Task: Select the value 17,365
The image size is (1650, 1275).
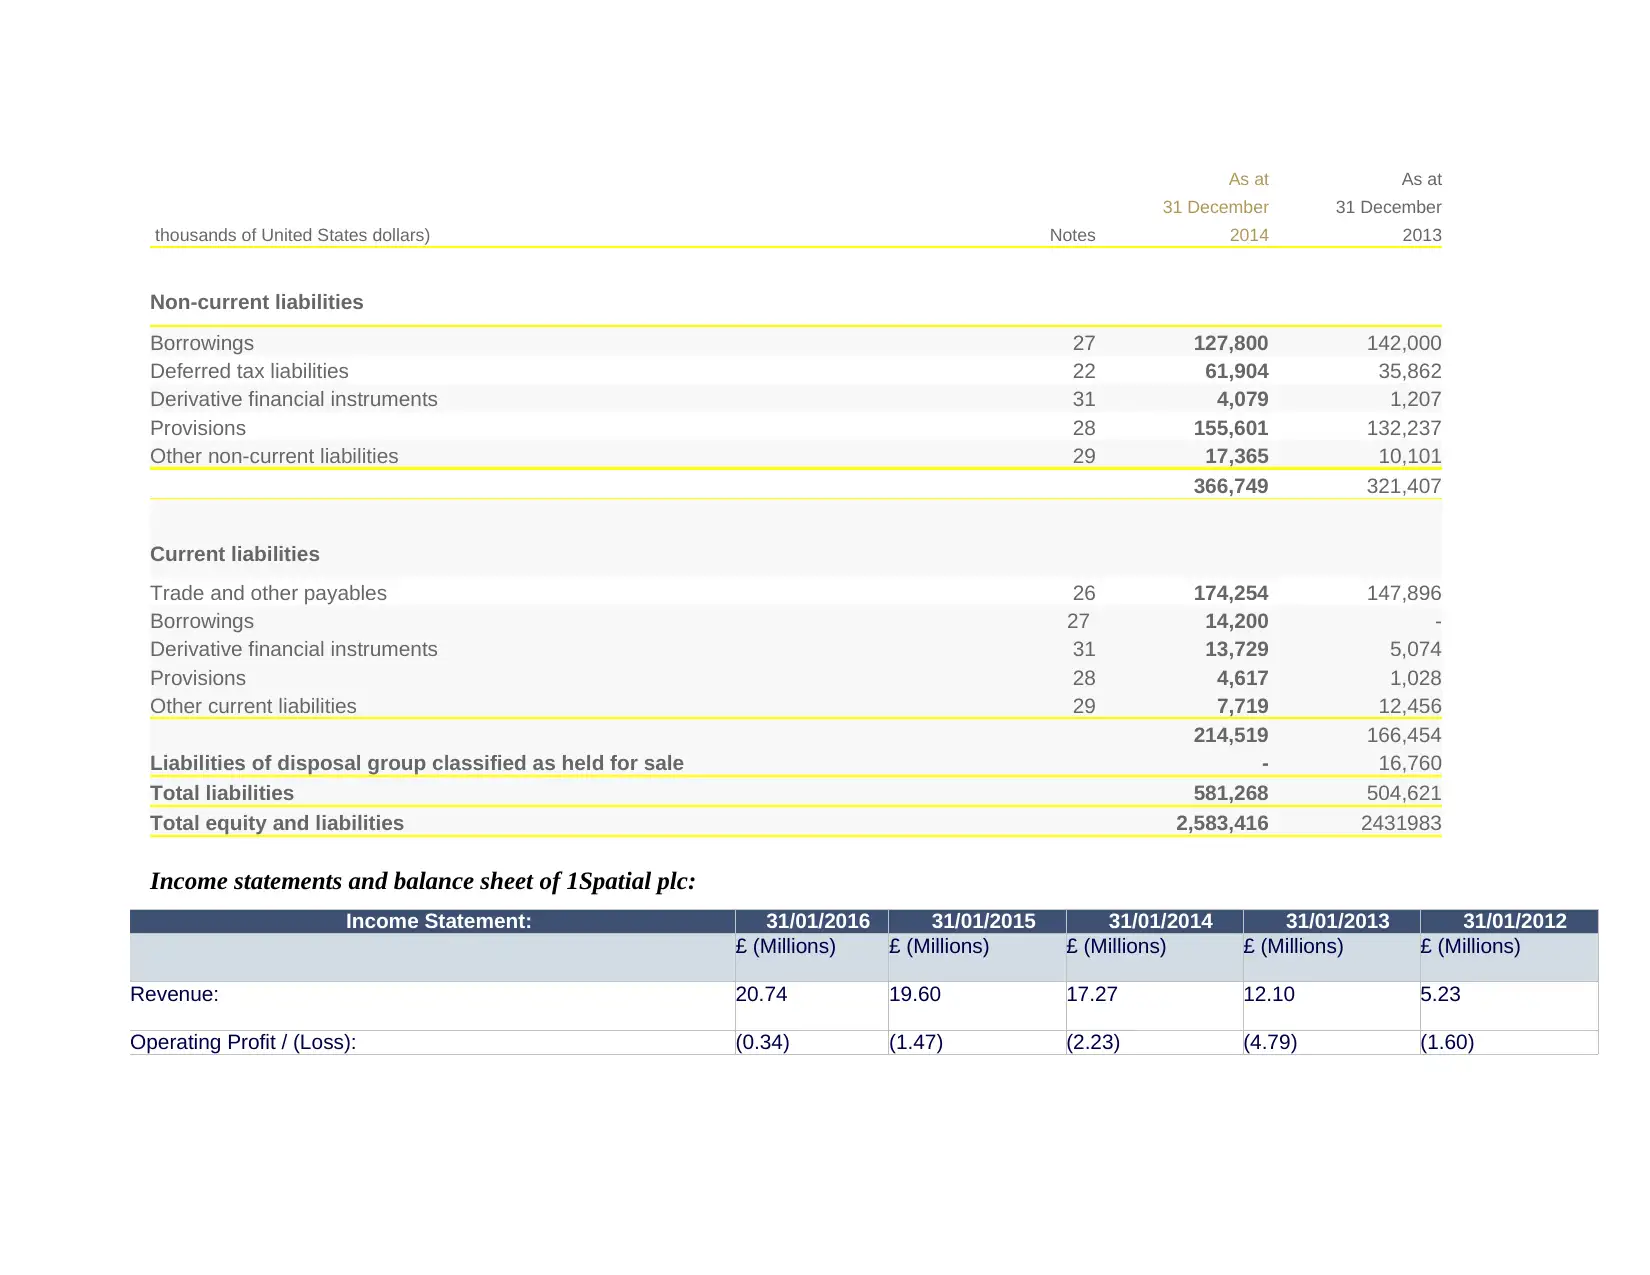Action: 1236,456
